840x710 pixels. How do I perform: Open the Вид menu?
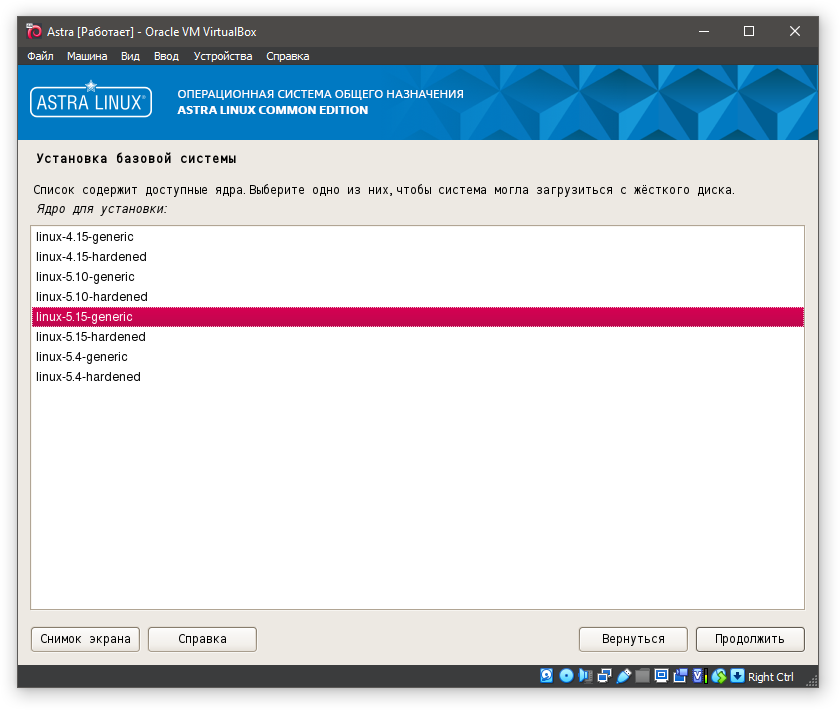[130, 56]
